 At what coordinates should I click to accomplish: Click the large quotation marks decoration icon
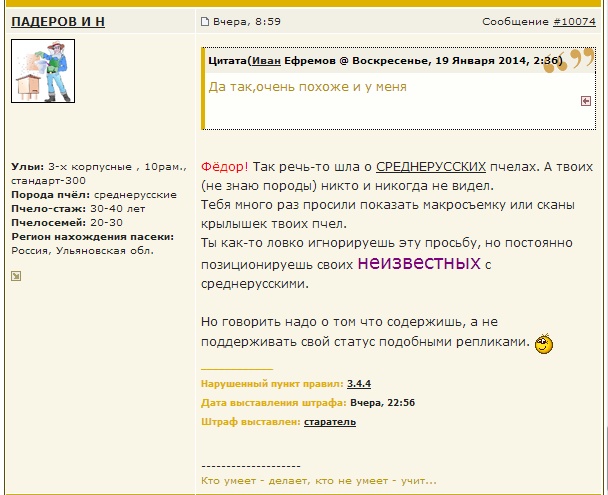tap(568, 60)
